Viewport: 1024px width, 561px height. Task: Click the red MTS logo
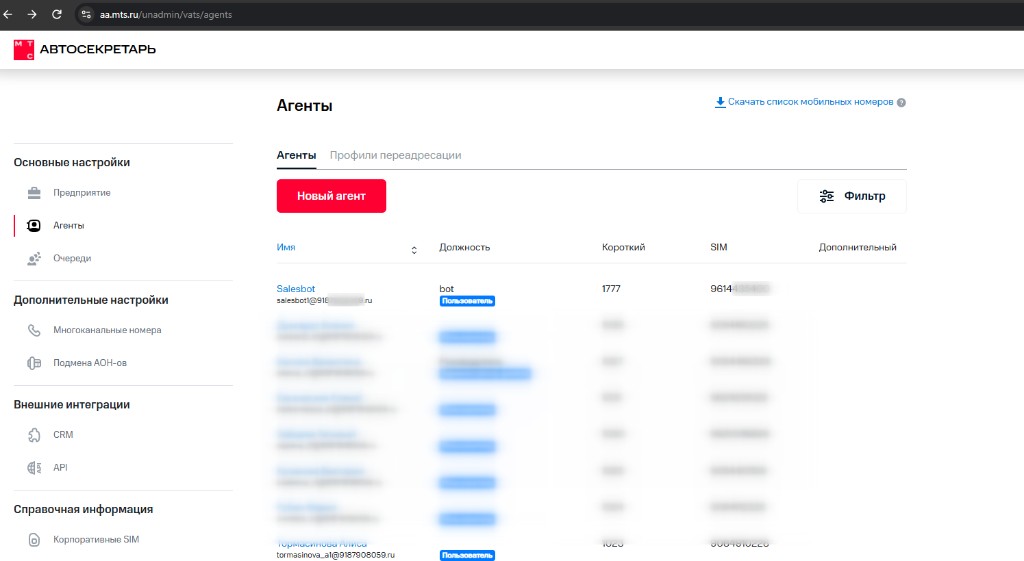[24, 50]
